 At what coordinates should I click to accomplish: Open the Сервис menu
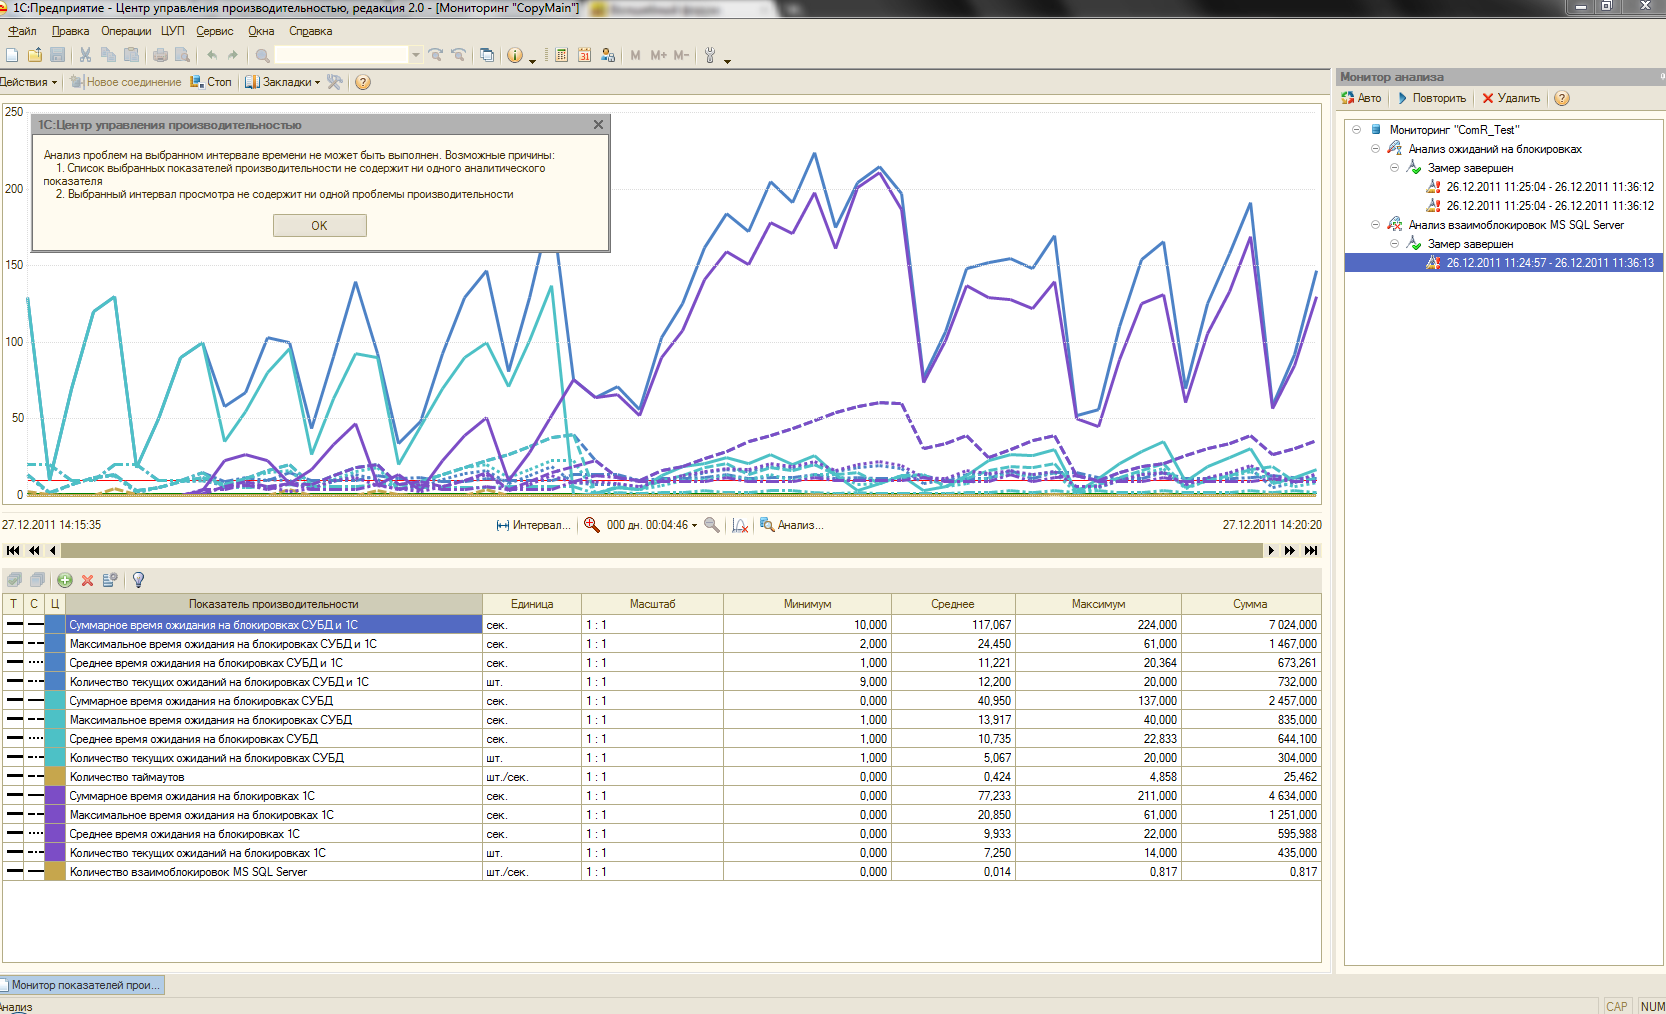tap(214, 31)
